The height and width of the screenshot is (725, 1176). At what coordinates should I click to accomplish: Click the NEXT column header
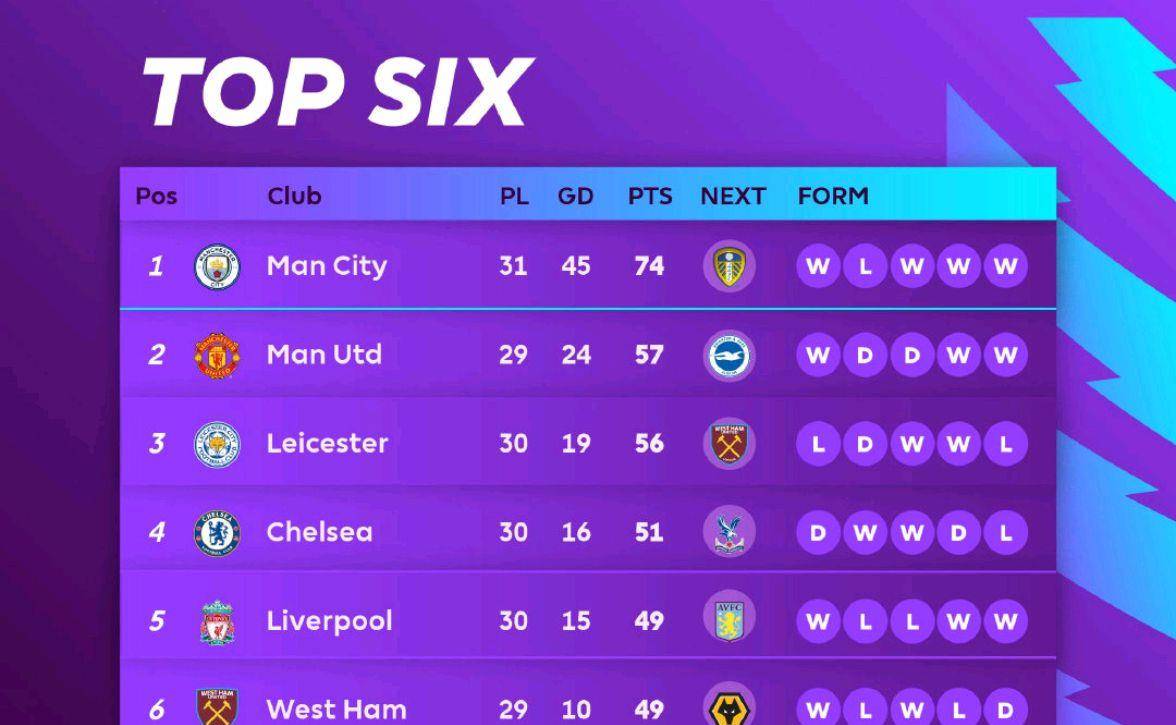[733, 196]
